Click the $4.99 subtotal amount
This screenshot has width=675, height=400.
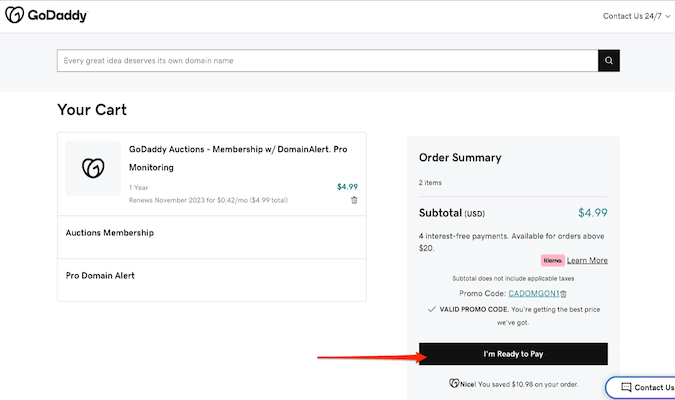pos(593,213)
